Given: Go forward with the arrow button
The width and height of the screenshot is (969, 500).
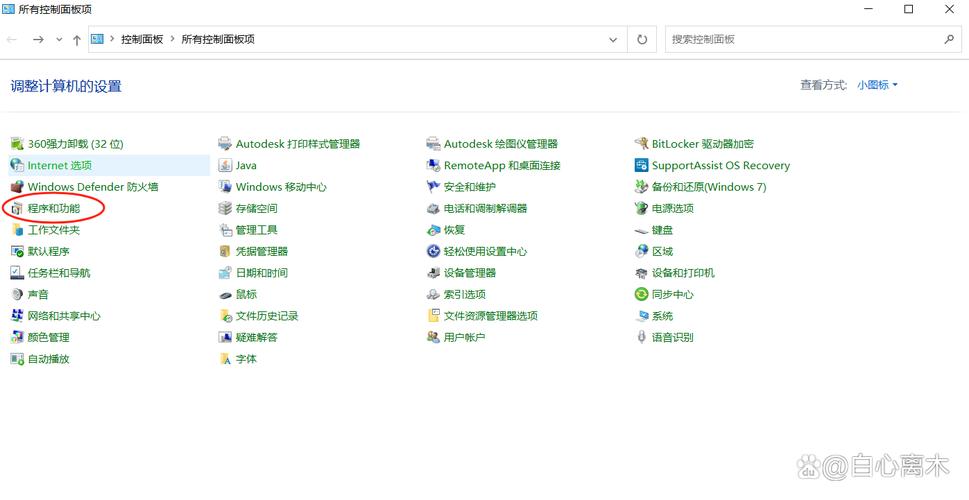Looking at the screenshot, I should tap(38, 40).
